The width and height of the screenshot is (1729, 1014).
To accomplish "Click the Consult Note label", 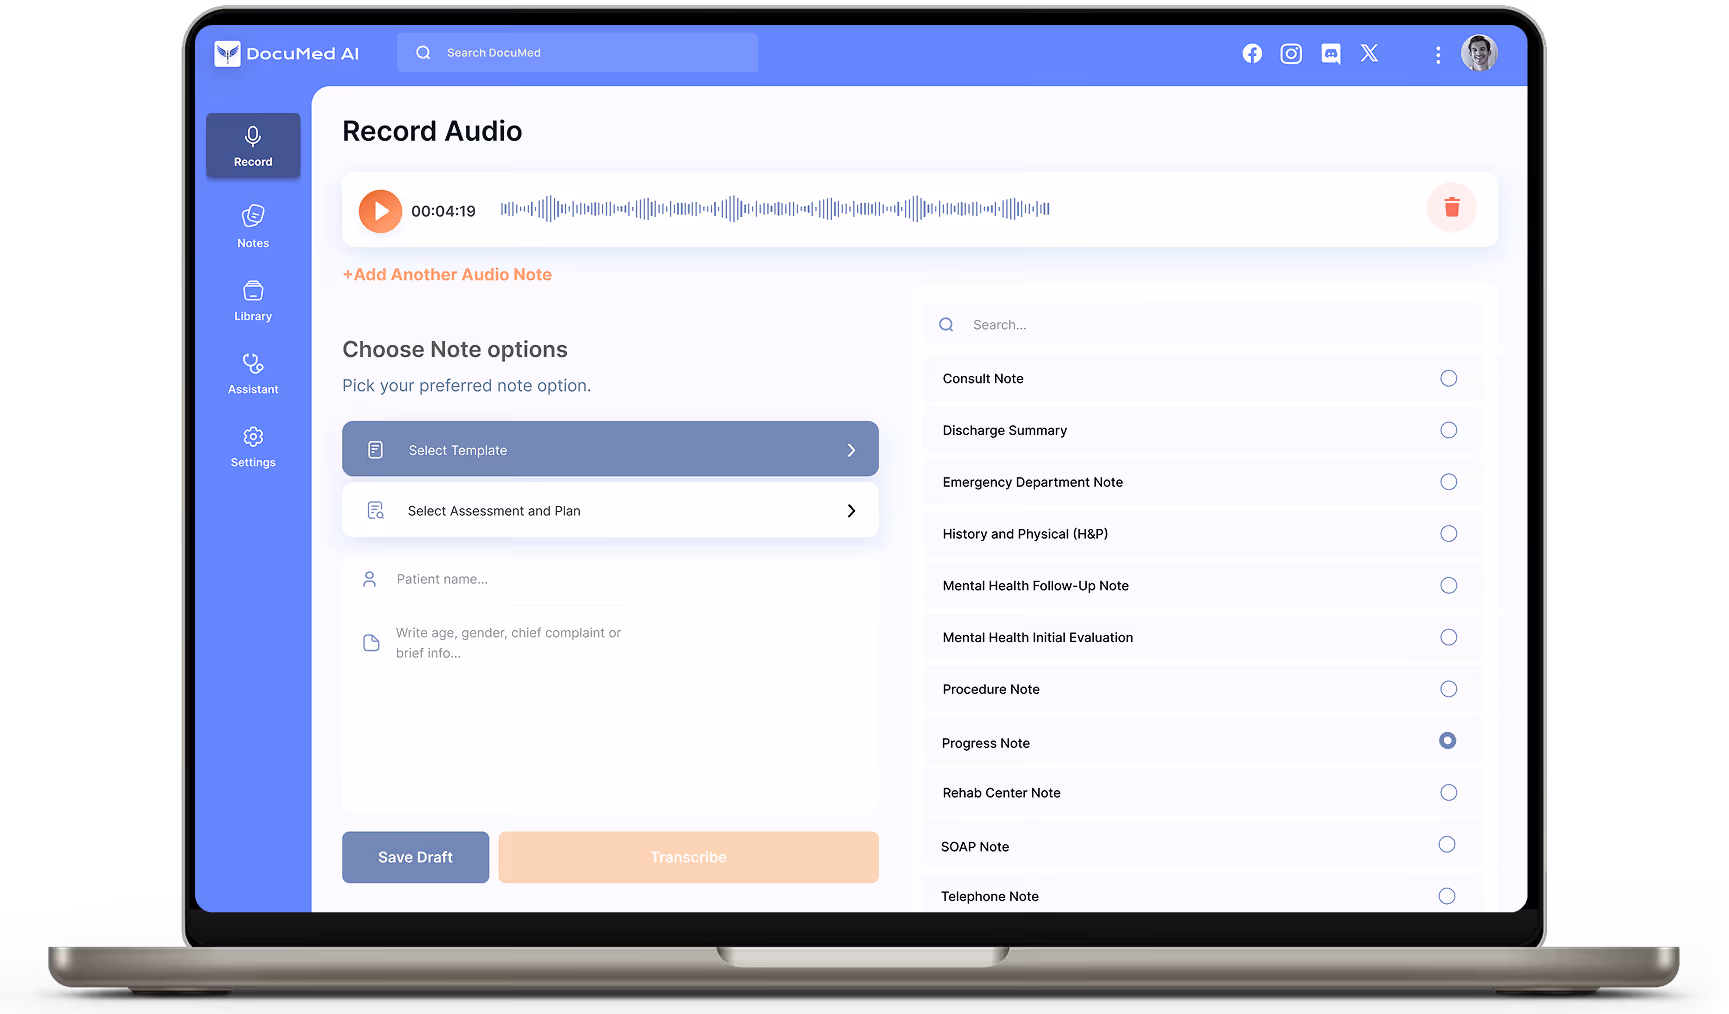I will point(983,379).
